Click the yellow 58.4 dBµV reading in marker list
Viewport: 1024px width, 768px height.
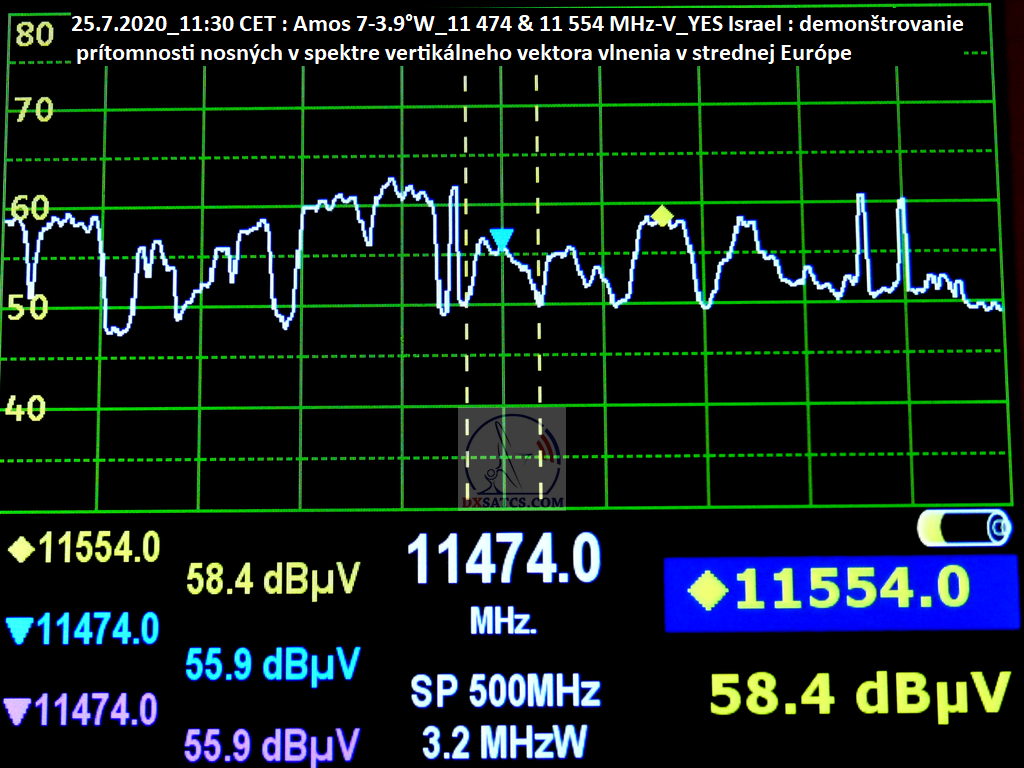(x=273, y=579)
